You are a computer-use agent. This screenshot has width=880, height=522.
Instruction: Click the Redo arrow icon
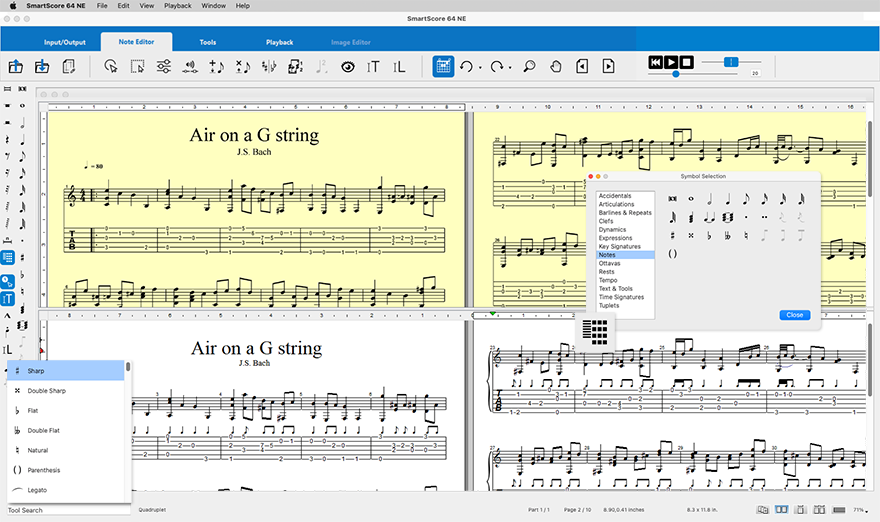pyautogui.click(x=496, y=67)
